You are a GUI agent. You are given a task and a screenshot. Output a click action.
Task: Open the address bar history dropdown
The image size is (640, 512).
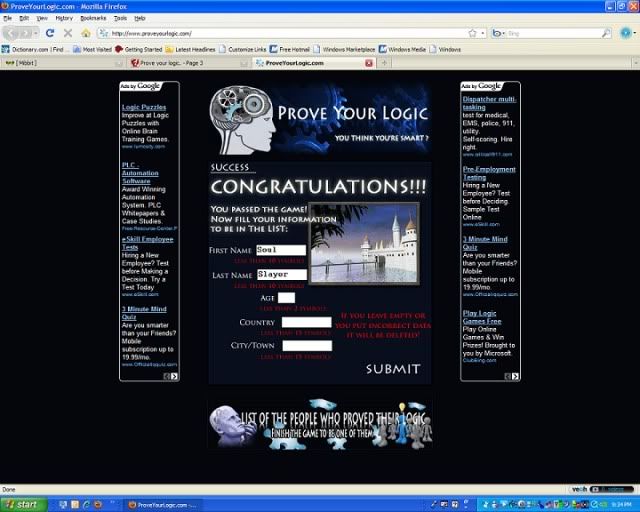(x=483, y=33)
